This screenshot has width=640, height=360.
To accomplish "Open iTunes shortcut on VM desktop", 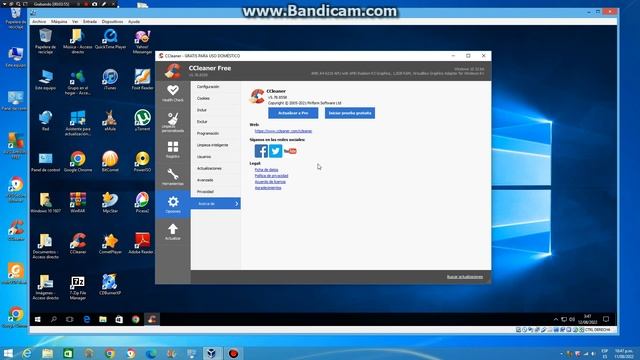I will [x=110, y=80].
